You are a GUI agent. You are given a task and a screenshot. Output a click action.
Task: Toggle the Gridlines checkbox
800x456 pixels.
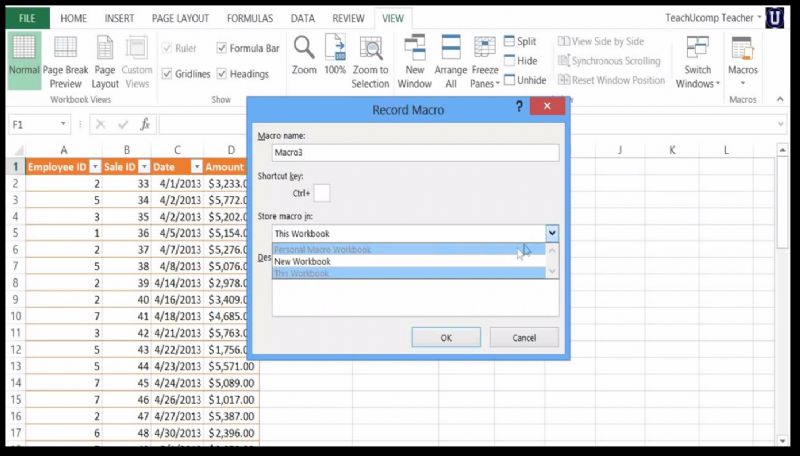click(x=166, y=74)
